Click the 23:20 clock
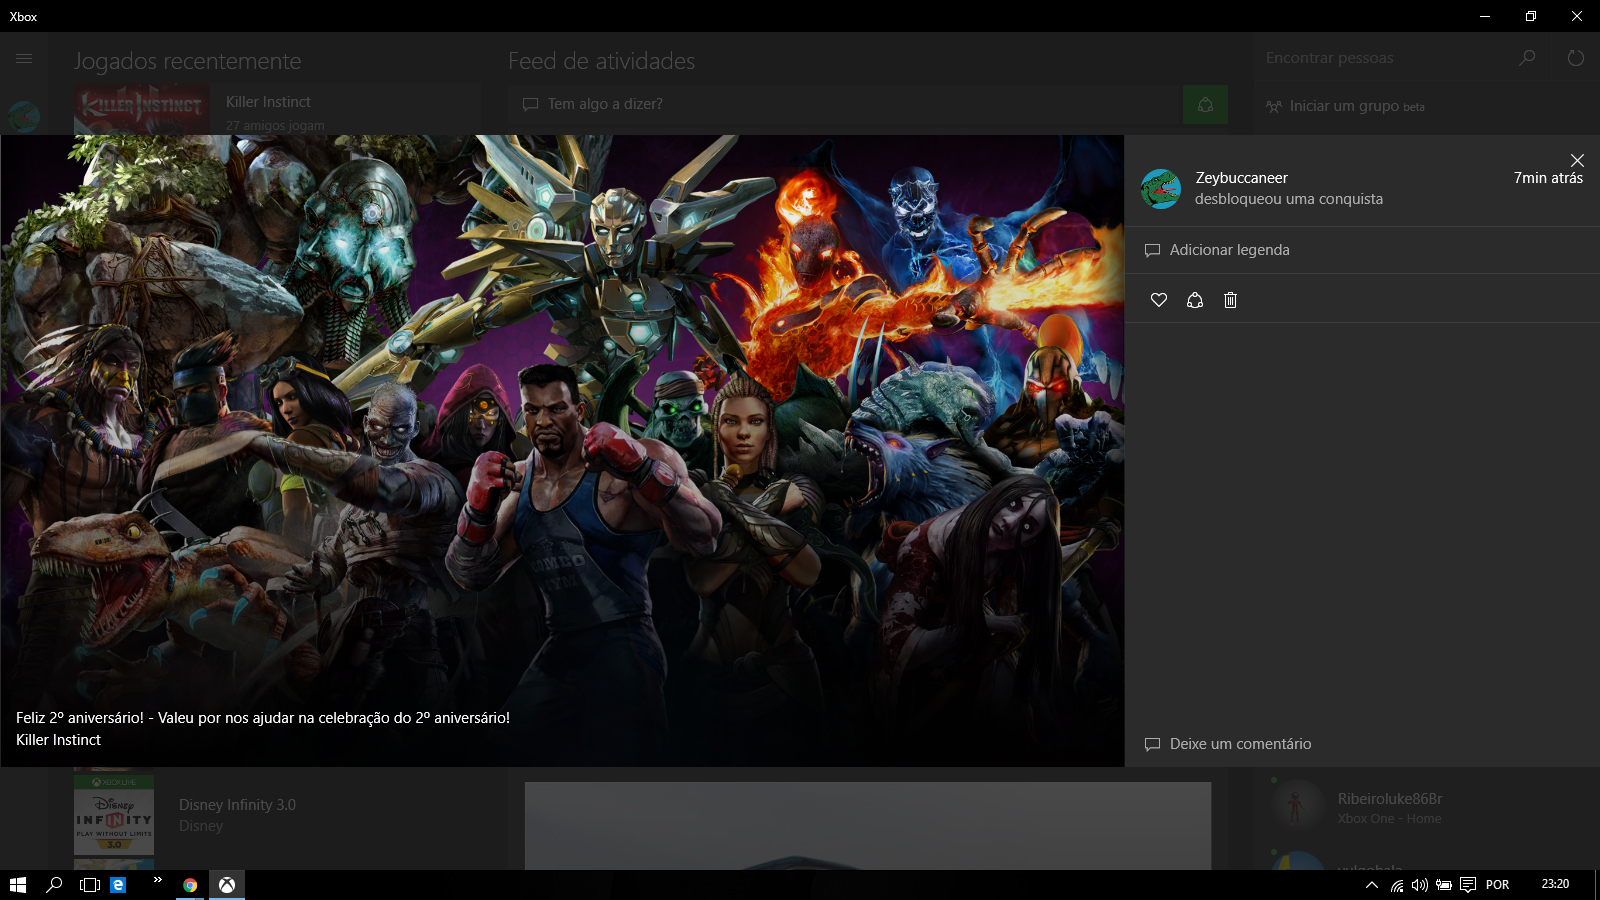The width and height of the screenshot is (1600, 900). [x=1555, y=884]
